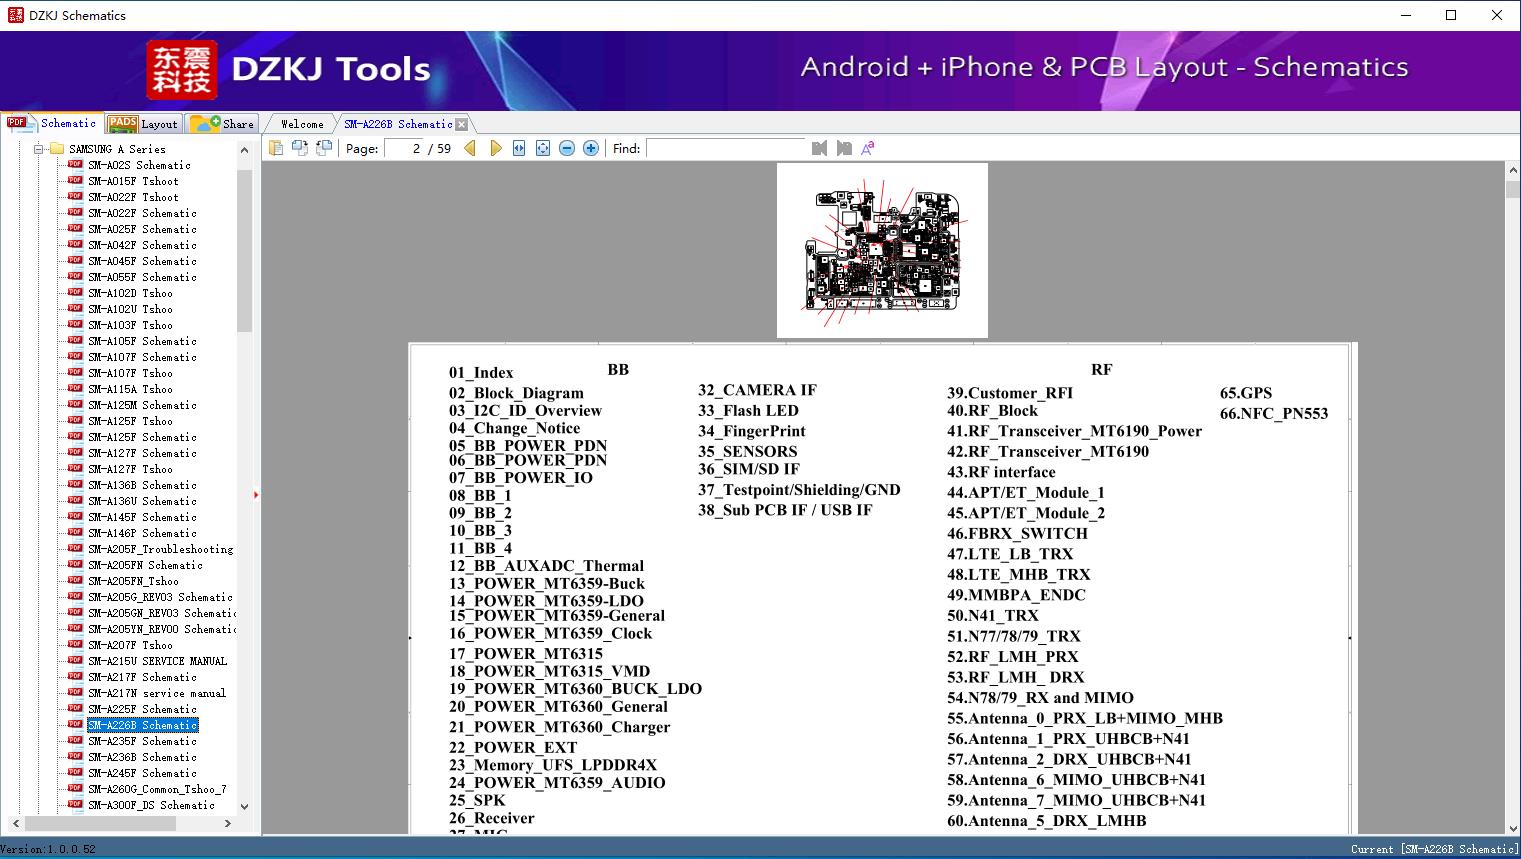Click the document view scroll up arrow
1521x859 pixels.
tap(1512, 171)
